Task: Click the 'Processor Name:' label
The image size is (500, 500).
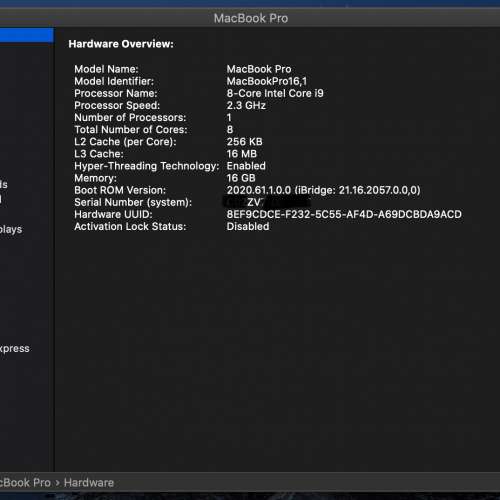Action: [x=116, y=93]
